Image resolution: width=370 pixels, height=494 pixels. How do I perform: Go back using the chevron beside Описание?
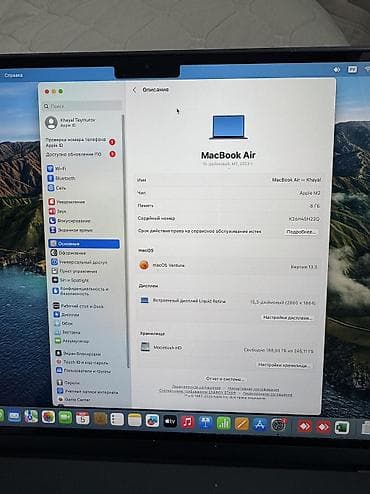point(134,90)
